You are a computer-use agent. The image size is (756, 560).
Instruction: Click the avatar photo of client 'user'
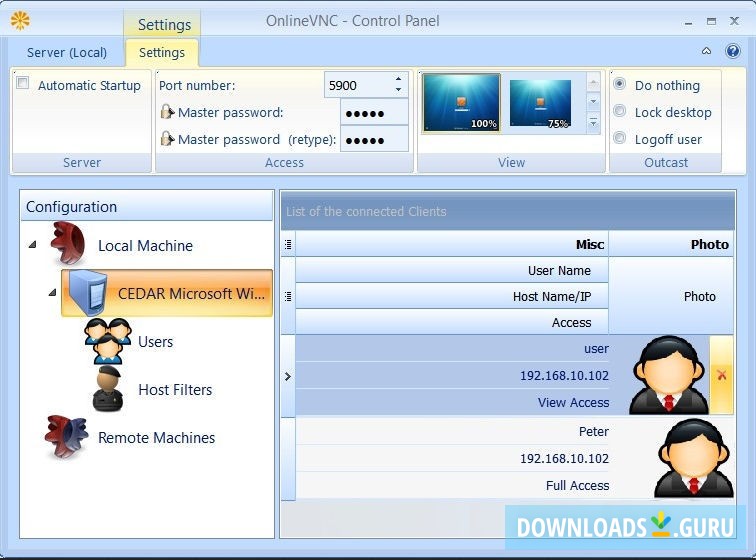[668, 375]
